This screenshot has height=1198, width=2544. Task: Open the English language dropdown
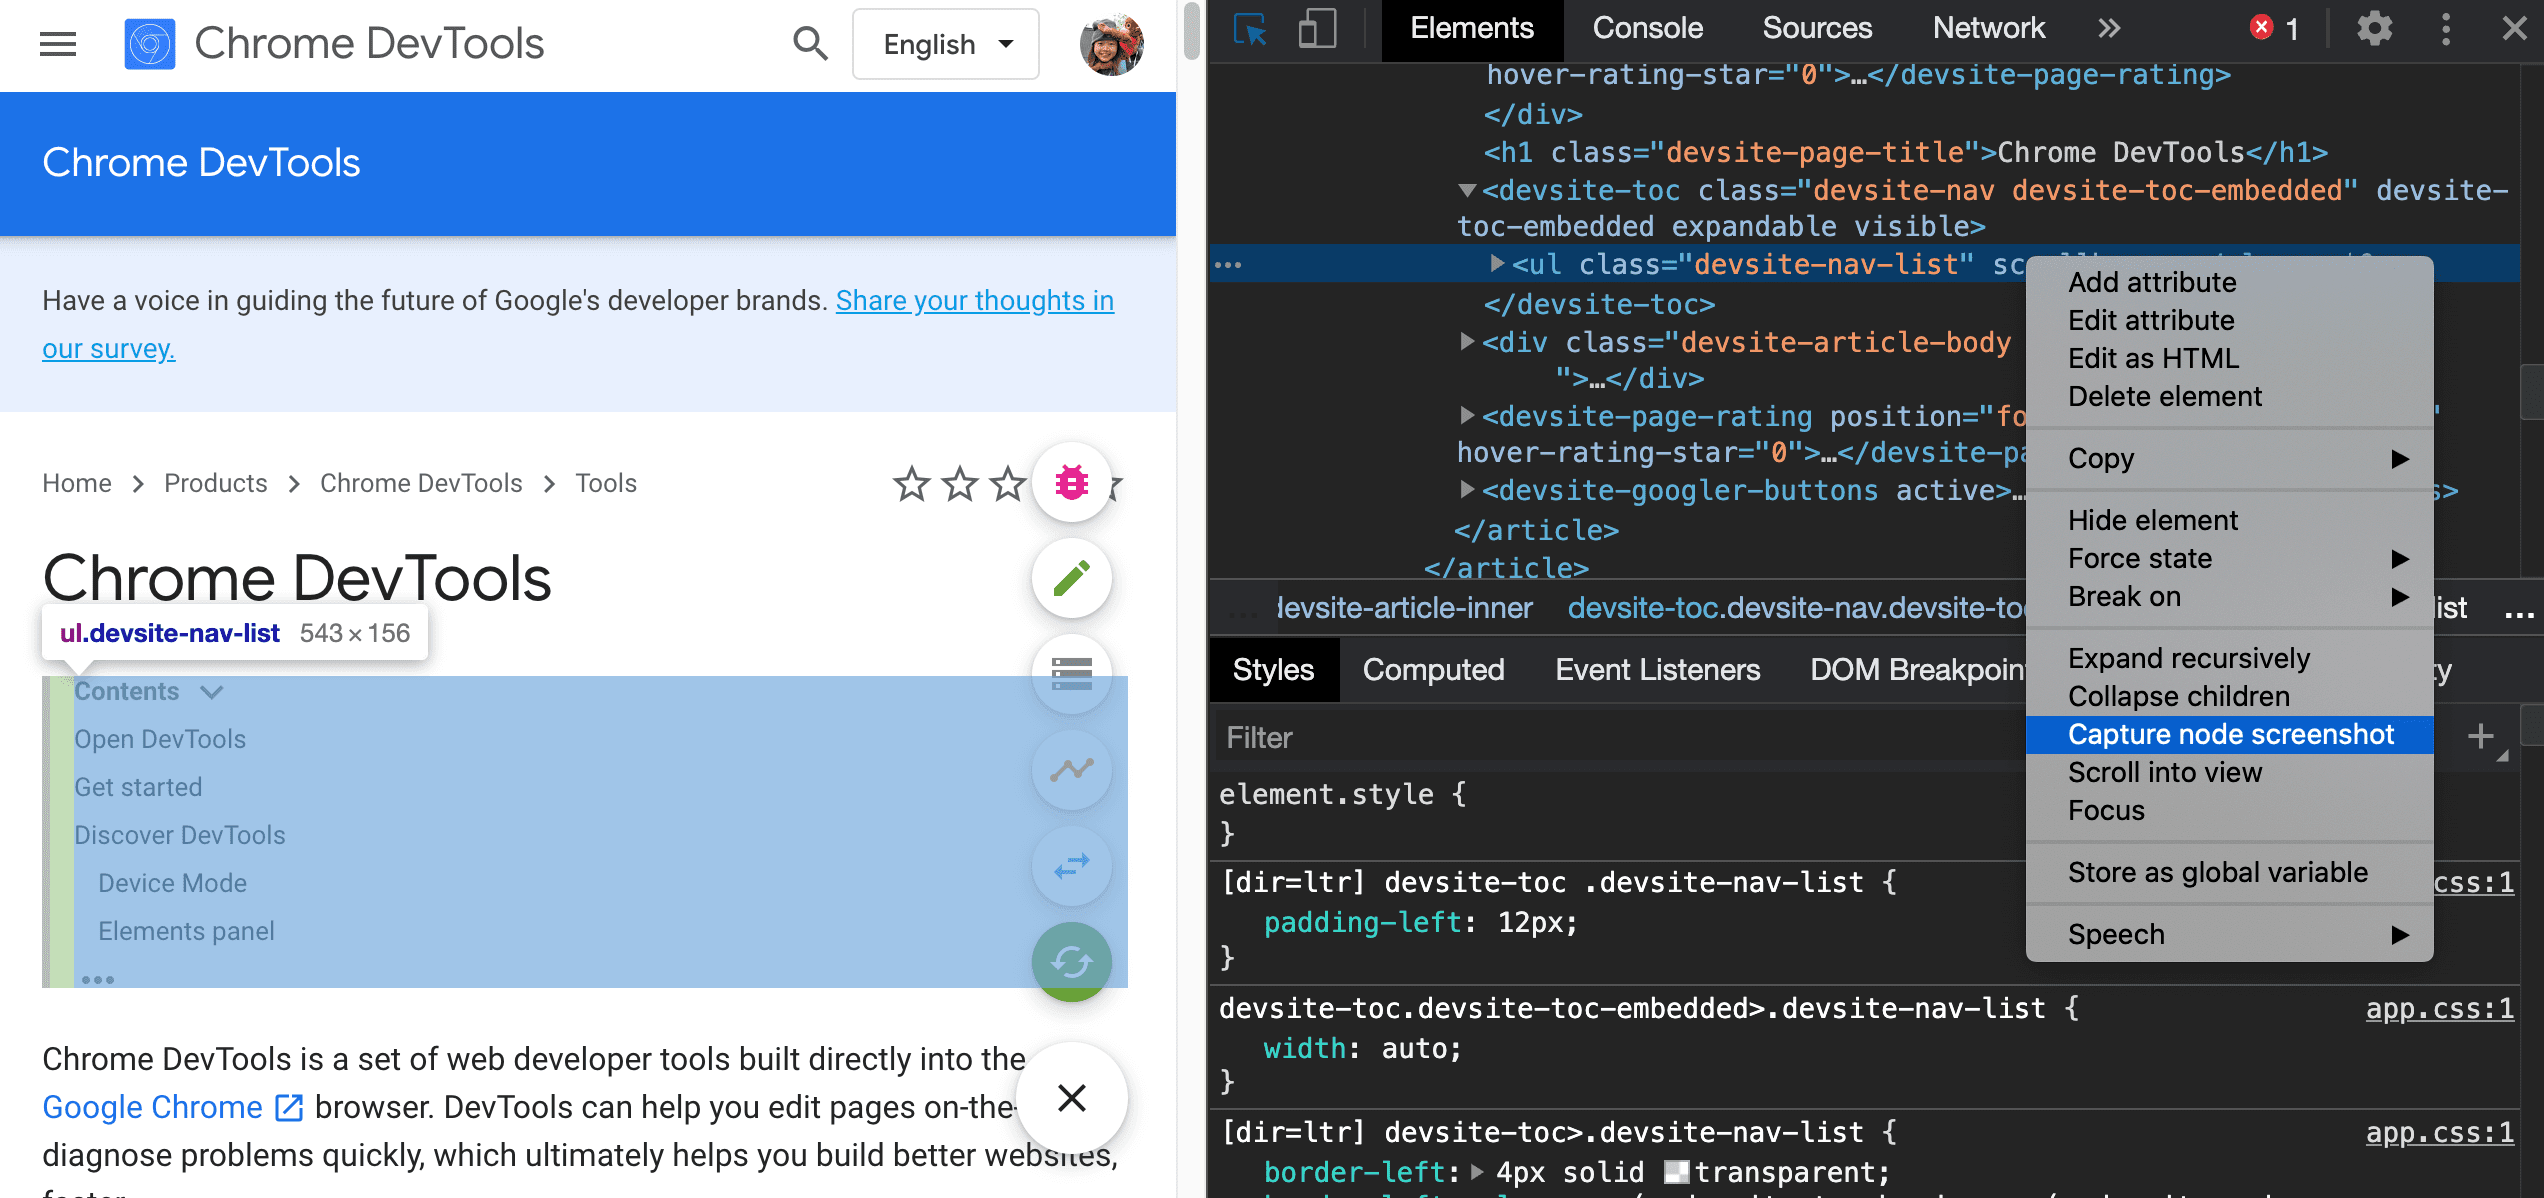(944, 44)
